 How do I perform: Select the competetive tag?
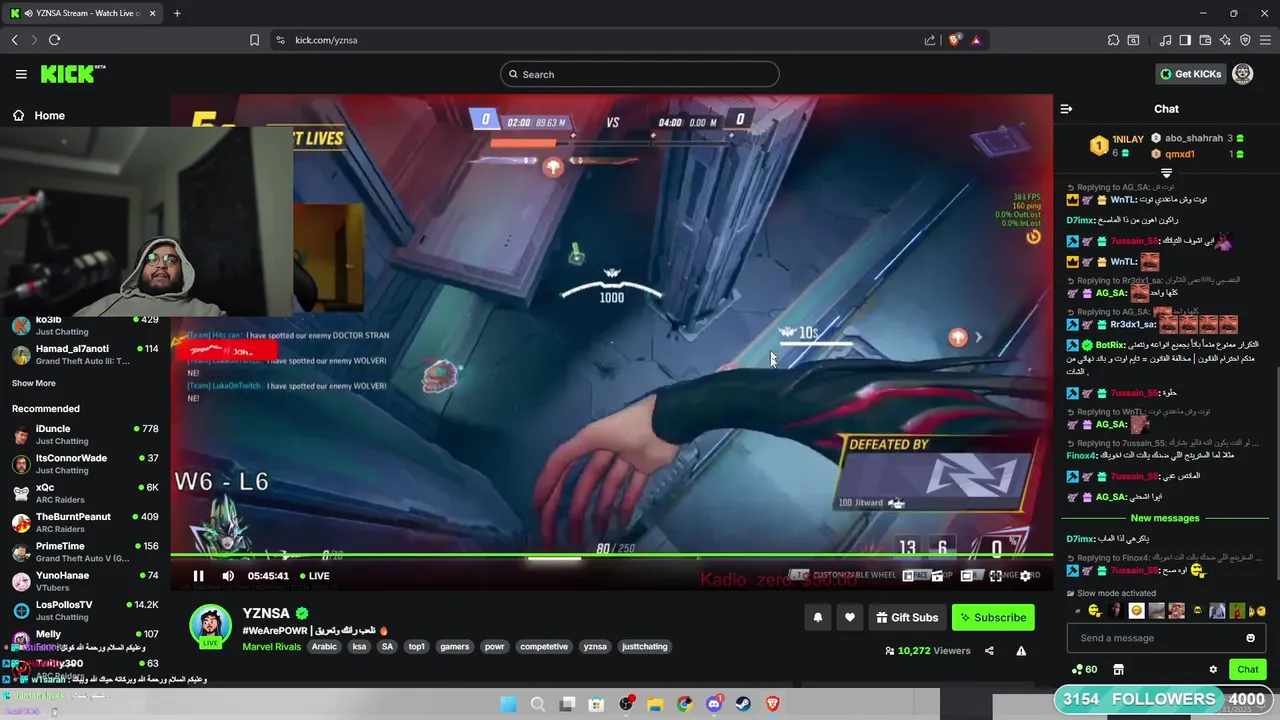point(544,647)
